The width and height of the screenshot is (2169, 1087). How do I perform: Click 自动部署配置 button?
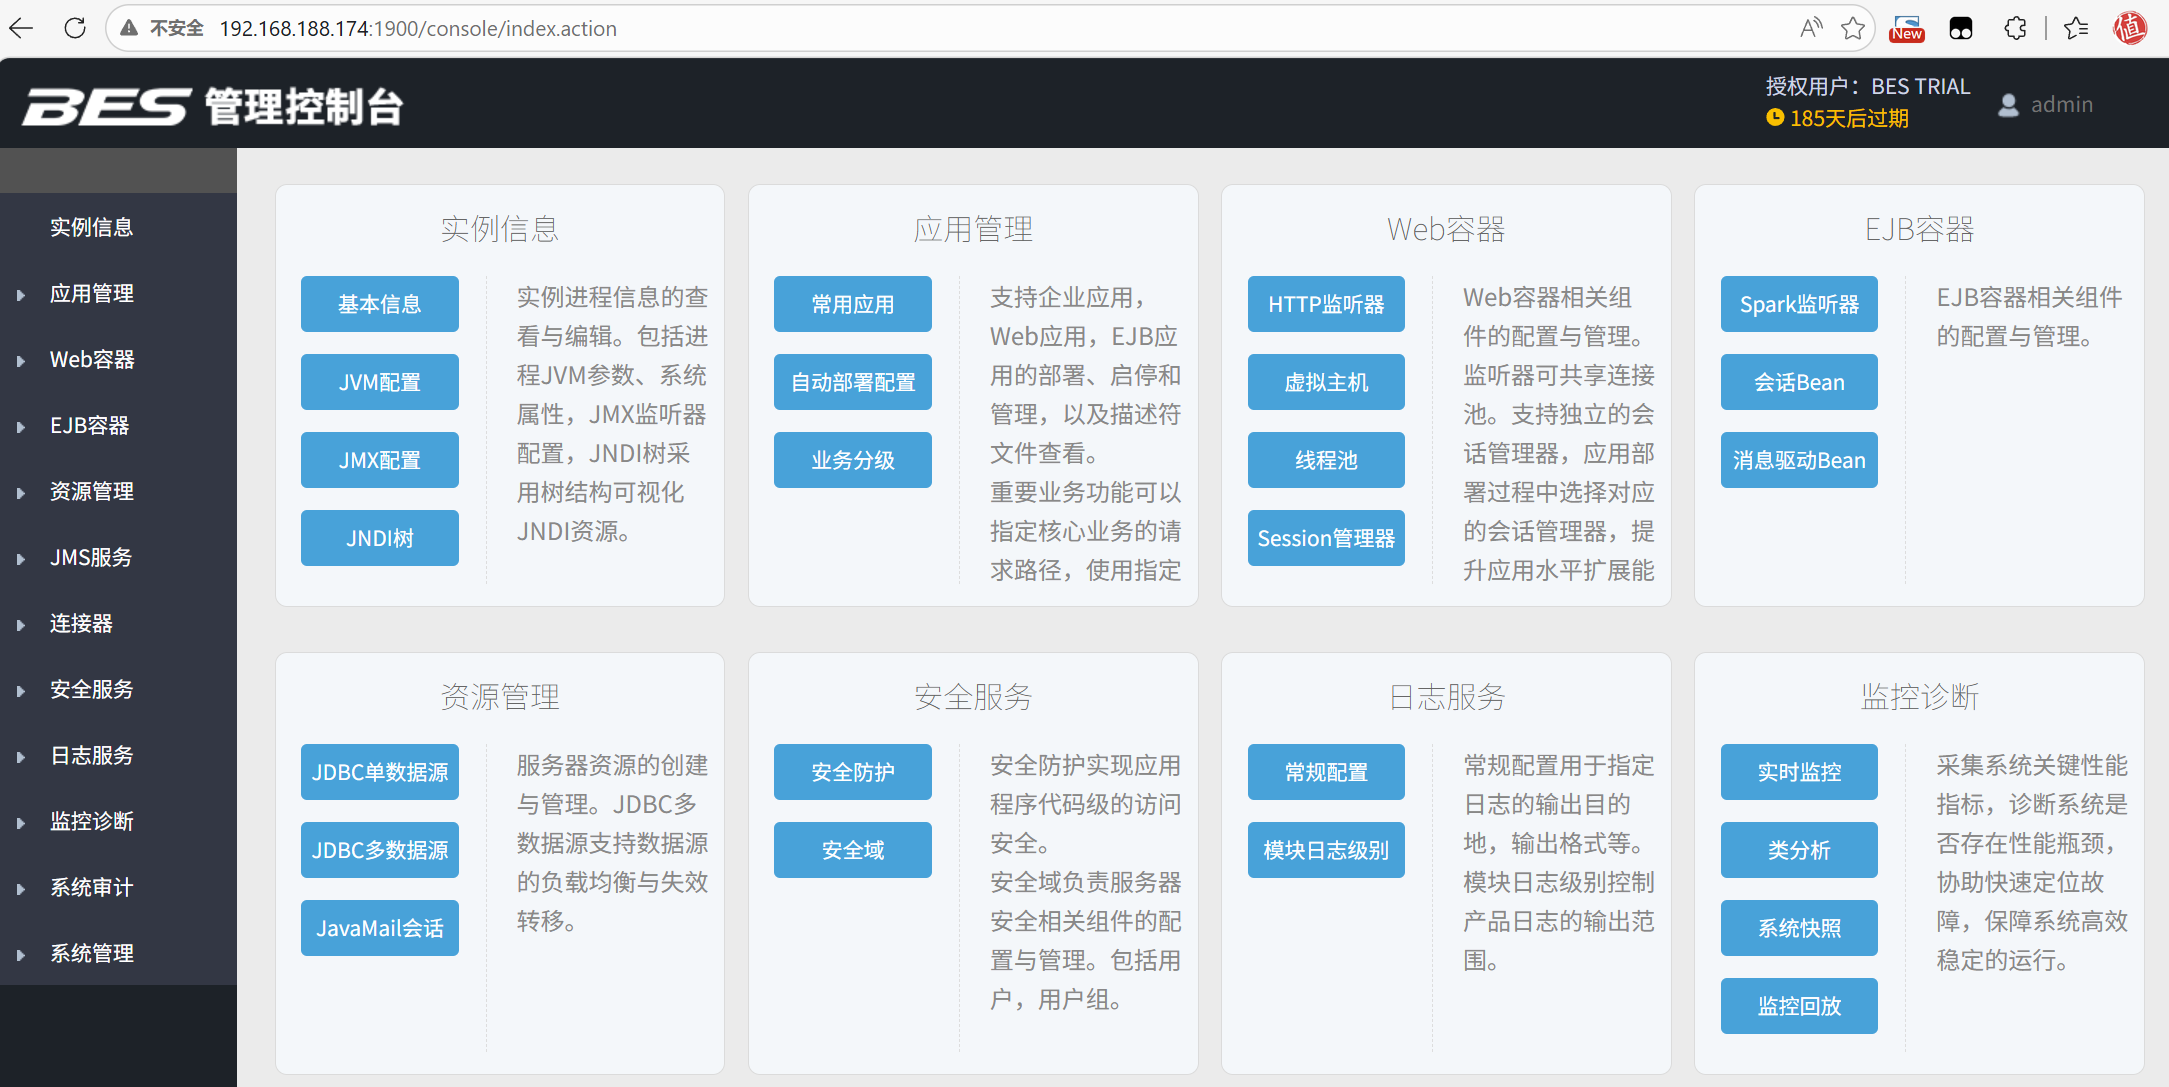pos(853,382)
